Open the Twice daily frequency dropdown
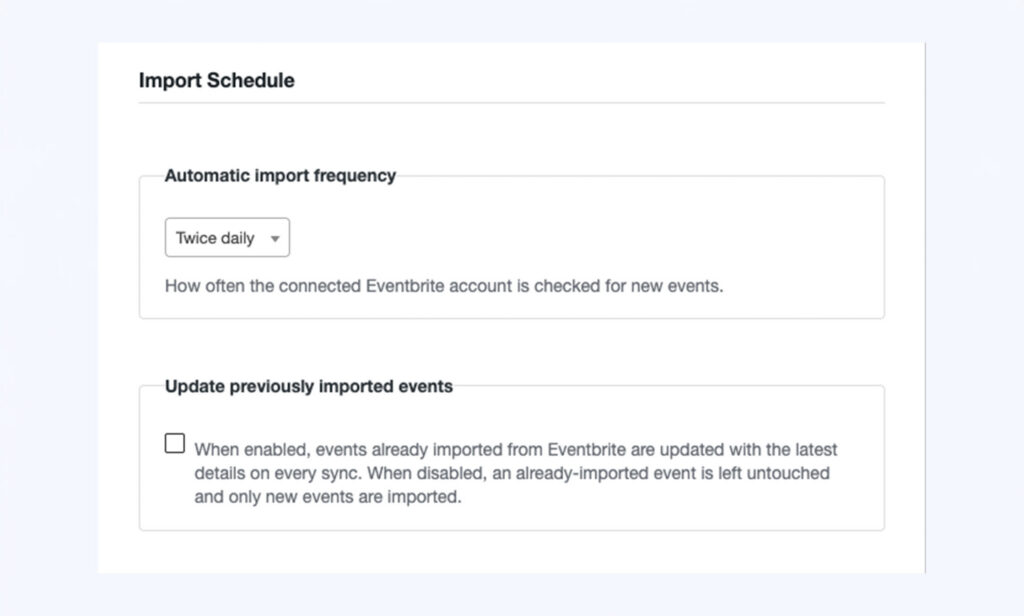The image size is (1024, 616). (227, 237)
